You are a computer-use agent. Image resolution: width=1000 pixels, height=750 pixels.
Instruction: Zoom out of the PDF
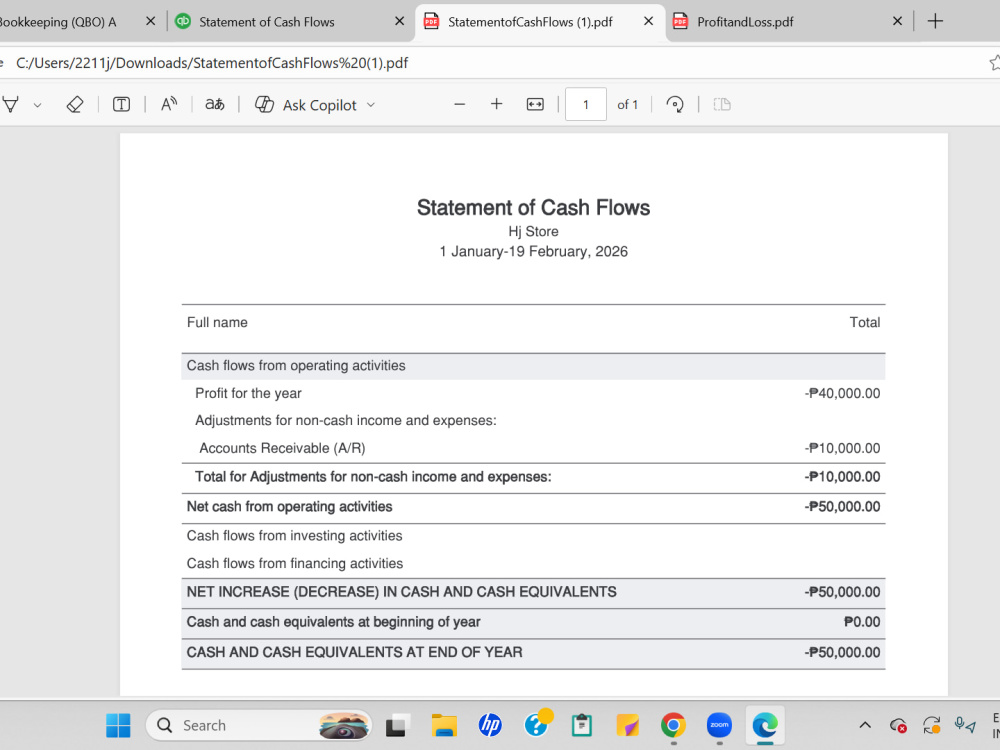tap(459, 105)
